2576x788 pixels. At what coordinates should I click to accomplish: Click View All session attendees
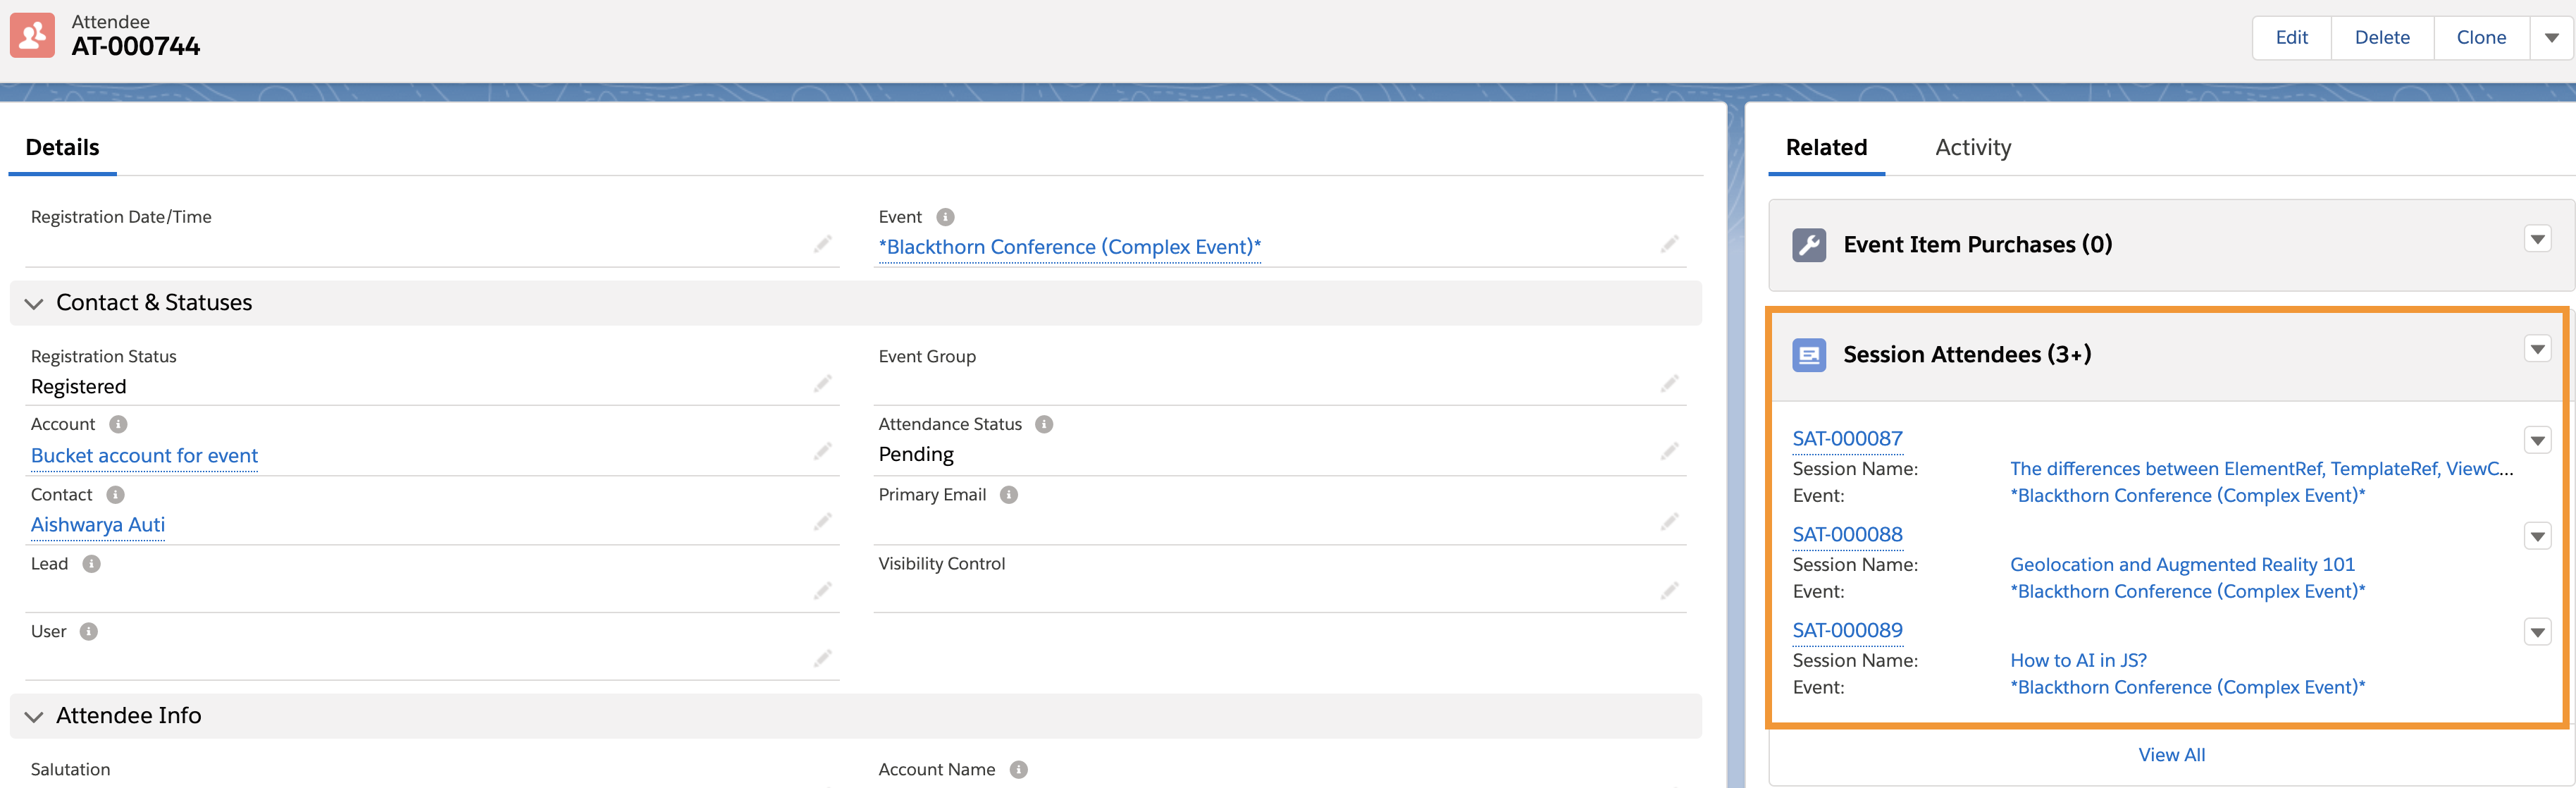(x=2171, y=755)
